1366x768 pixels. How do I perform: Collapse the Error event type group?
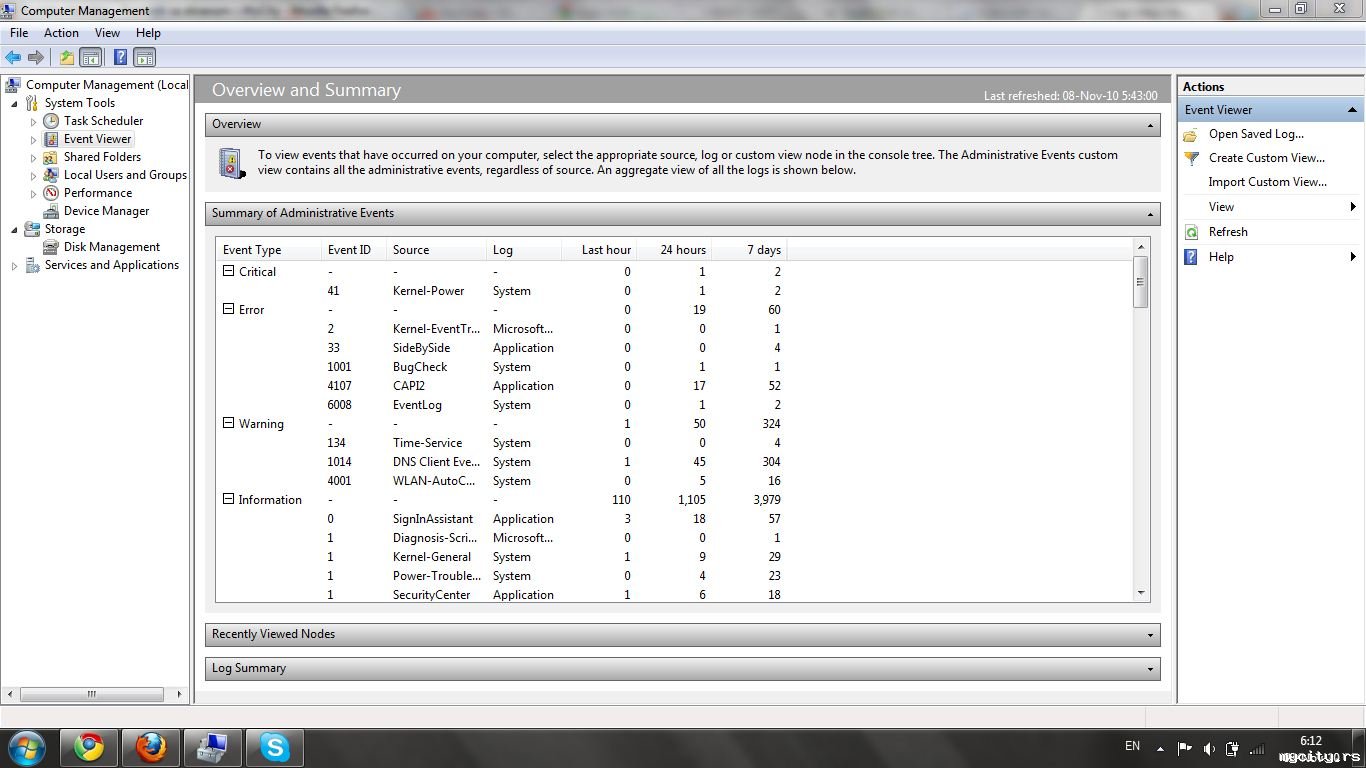pos(228,309)
